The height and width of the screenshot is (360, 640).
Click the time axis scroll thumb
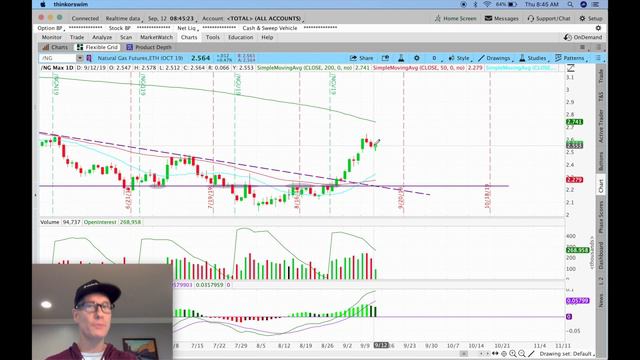pyautogui.click(x=464, y=354)
